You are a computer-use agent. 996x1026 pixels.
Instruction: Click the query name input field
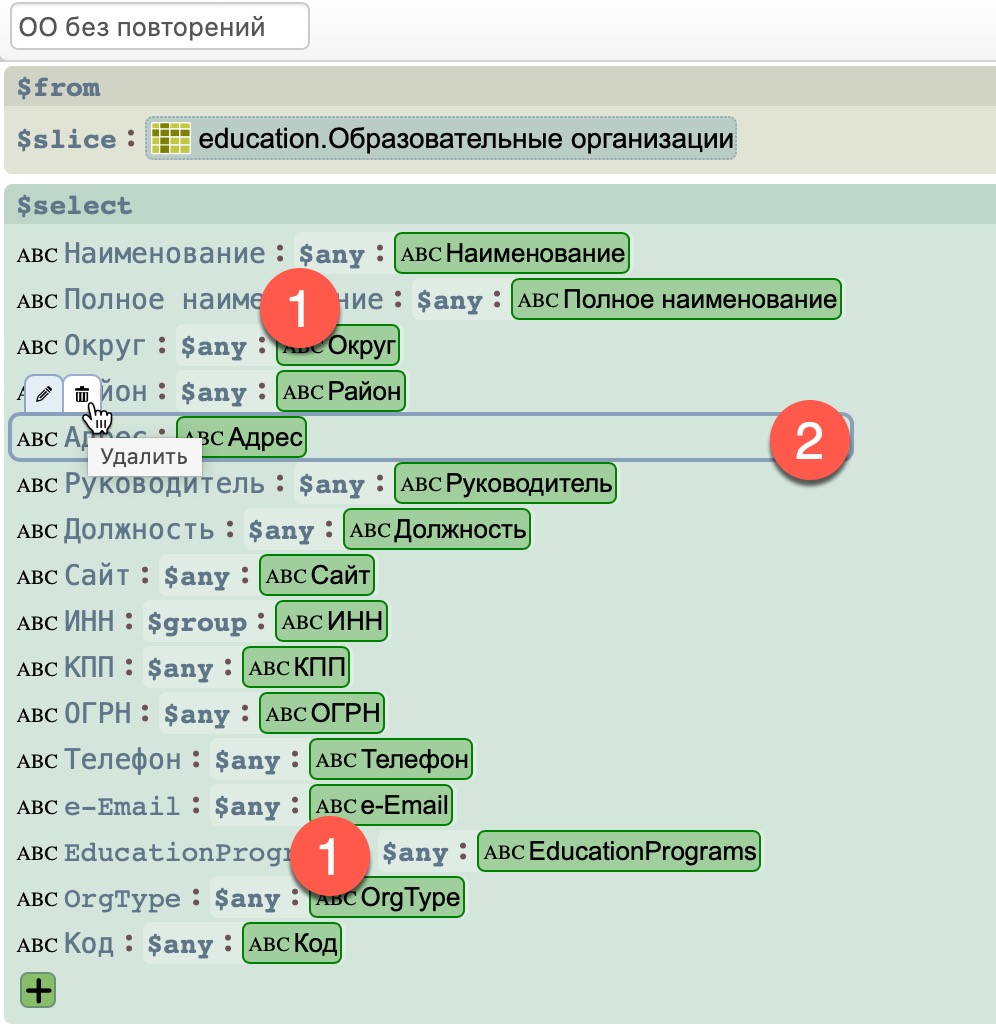coord(160,28)
